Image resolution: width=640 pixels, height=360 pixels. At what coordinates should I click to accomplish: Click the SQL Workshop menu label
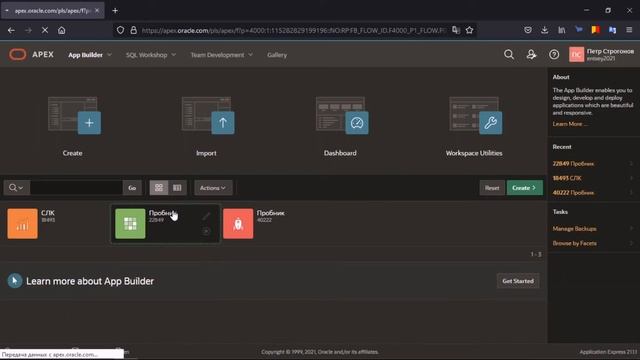pyautogui.click(x=147, y=55)
